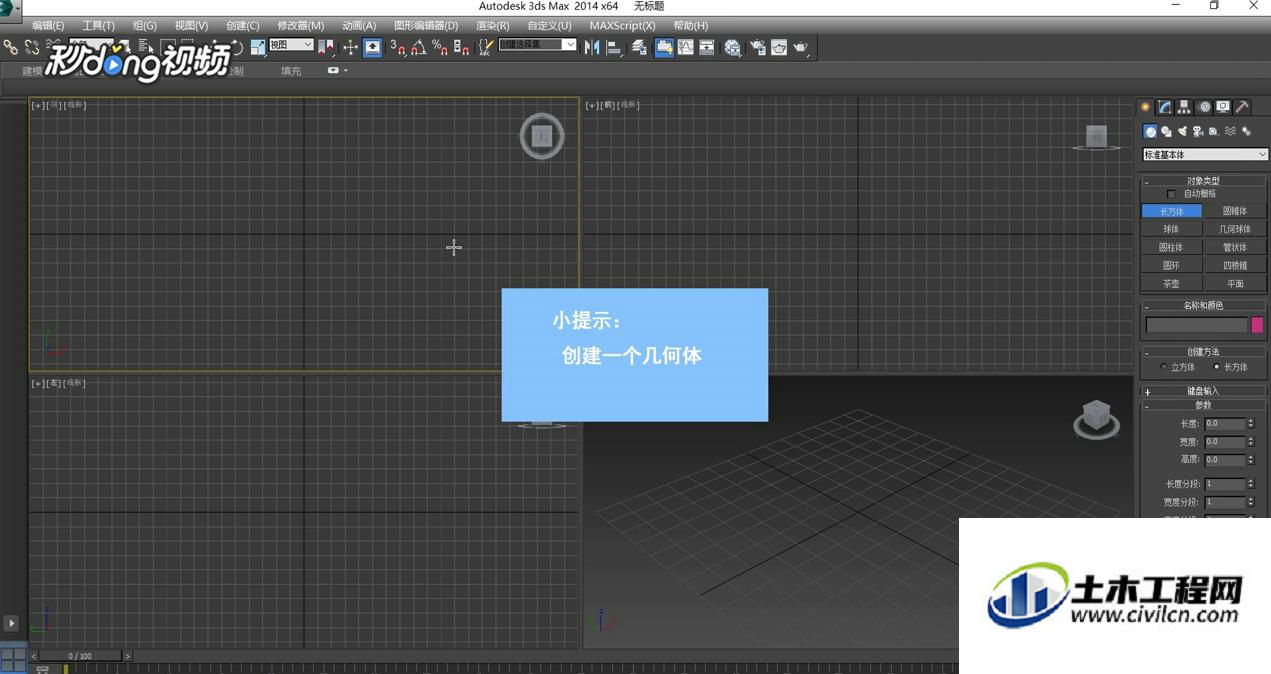Open the MAXScript(X) menu
Image resolution: width=1271 pixels, height=674 pixels.
pyautogui.click(x=622, y=26)
